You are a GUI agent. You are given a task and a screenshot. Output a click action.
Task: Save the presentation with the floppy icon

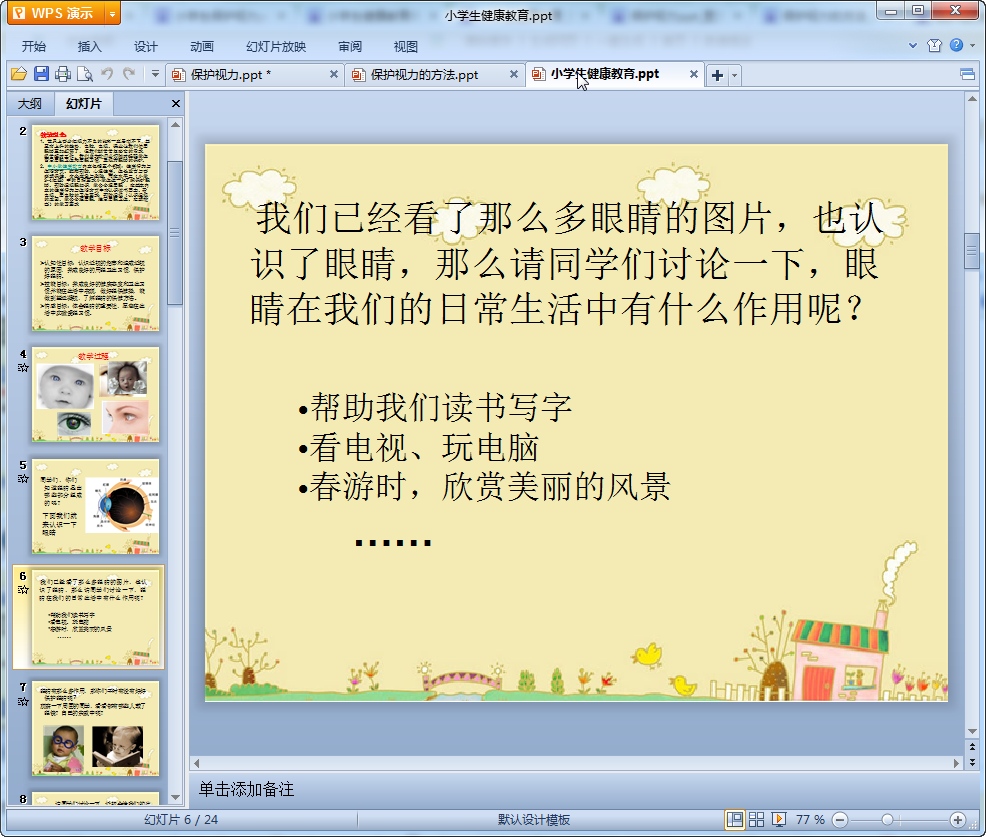pos(42,74)
